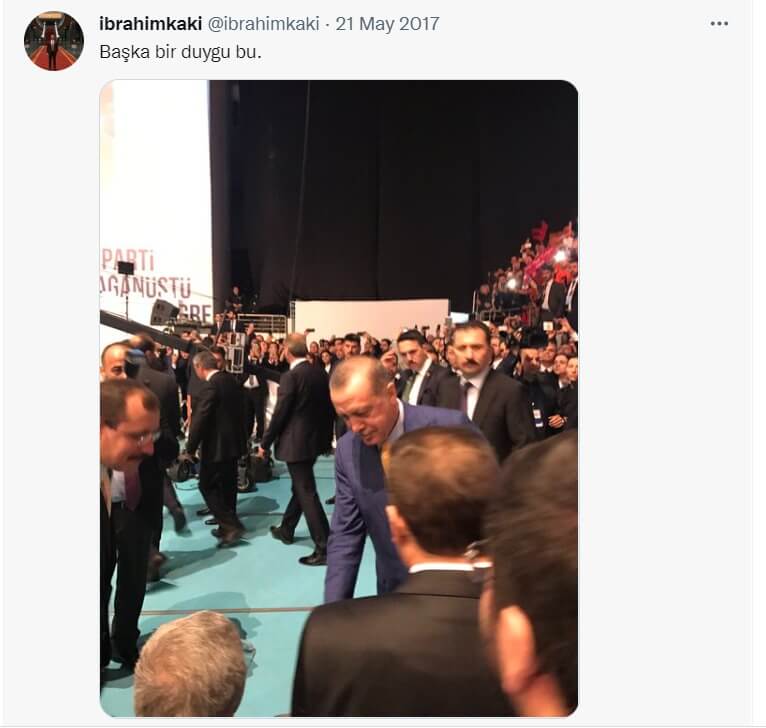The height and width of the screenshot is (728, 766).
Task: Select the image showing the blue-suited man
Action: click(339, 398)
